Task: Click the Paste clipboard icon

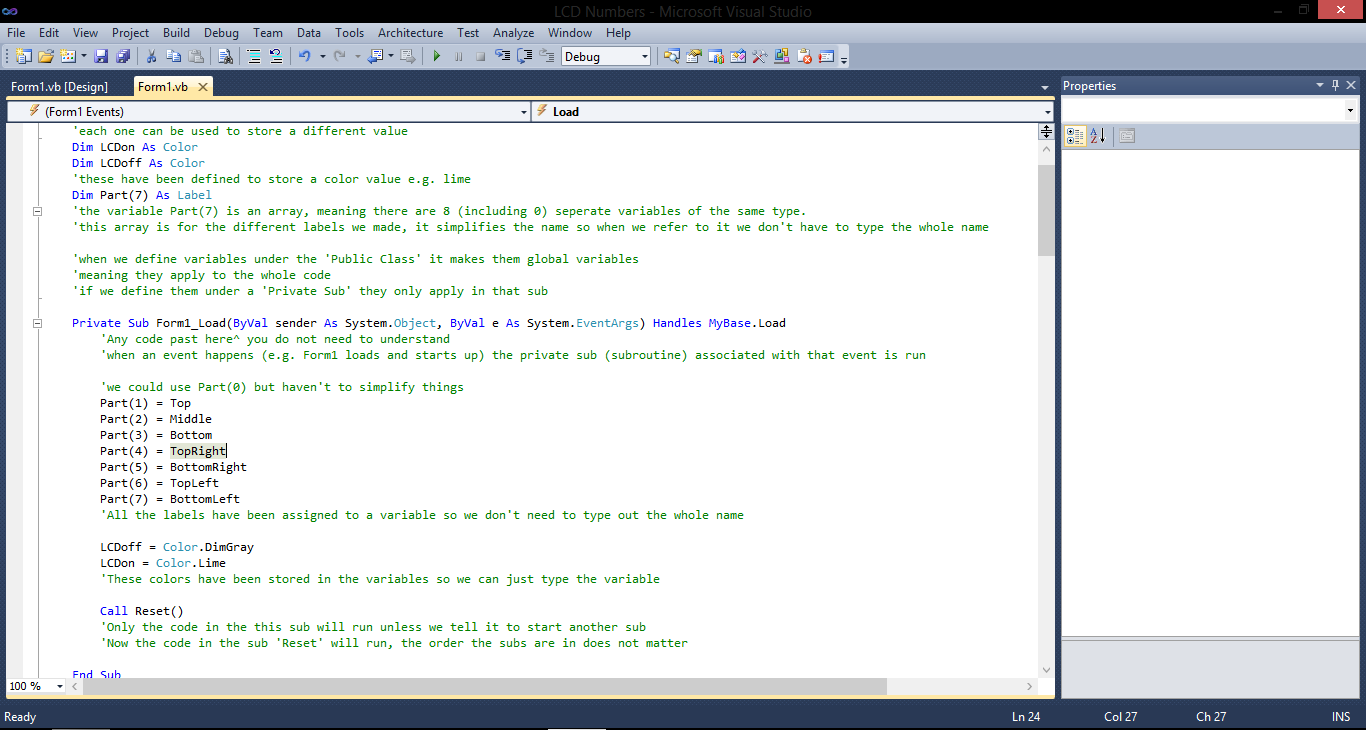Action: tap(196, 56)
